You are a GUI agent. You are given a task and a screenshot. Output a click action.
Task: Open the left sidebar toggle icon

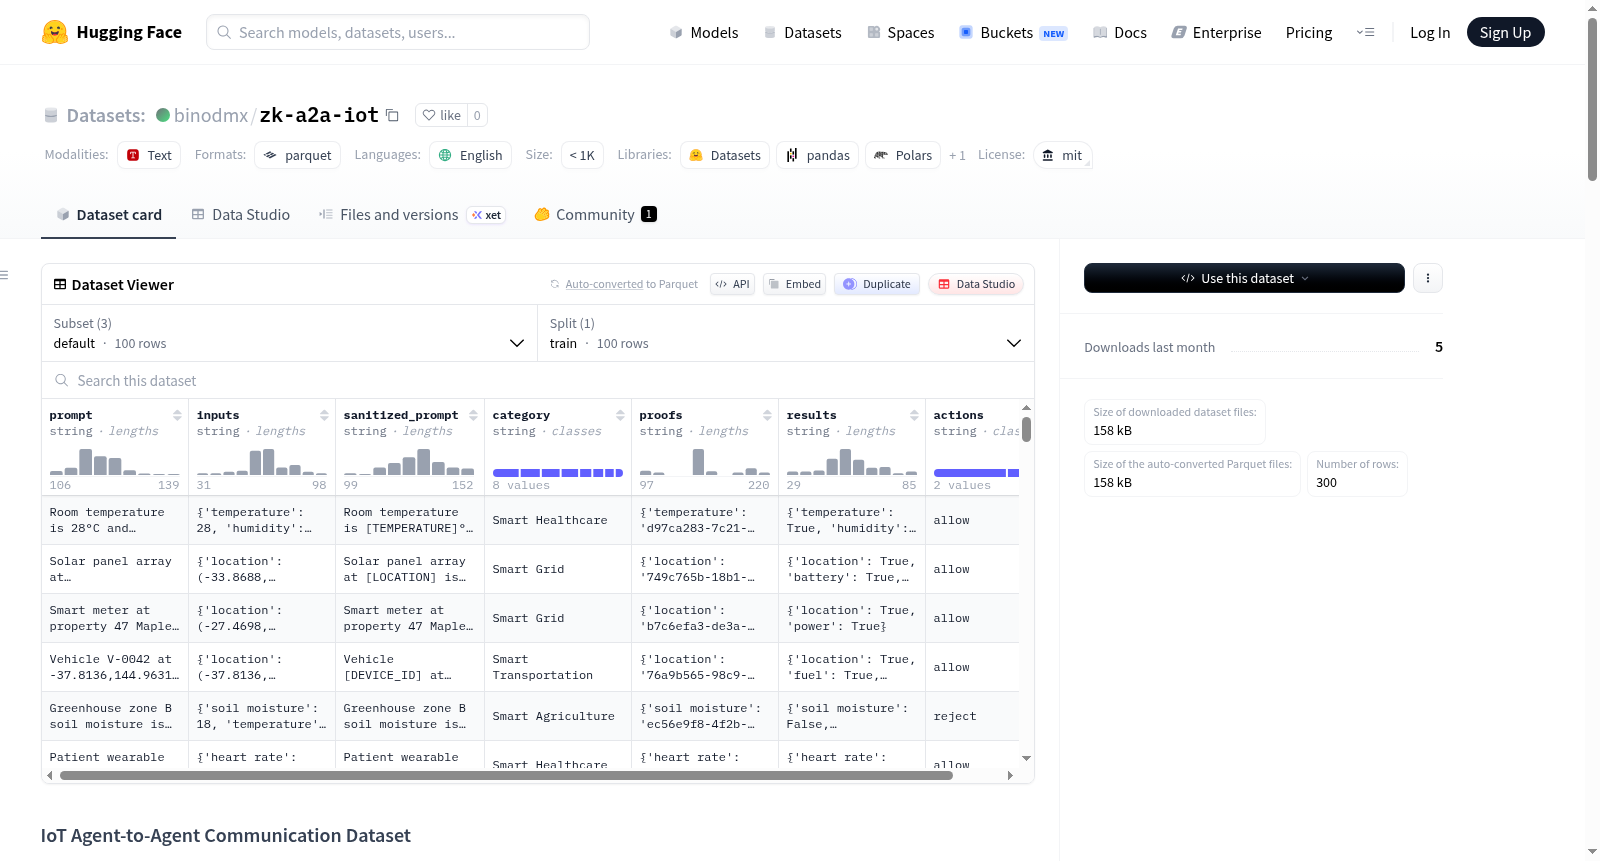tap(4, 275)
